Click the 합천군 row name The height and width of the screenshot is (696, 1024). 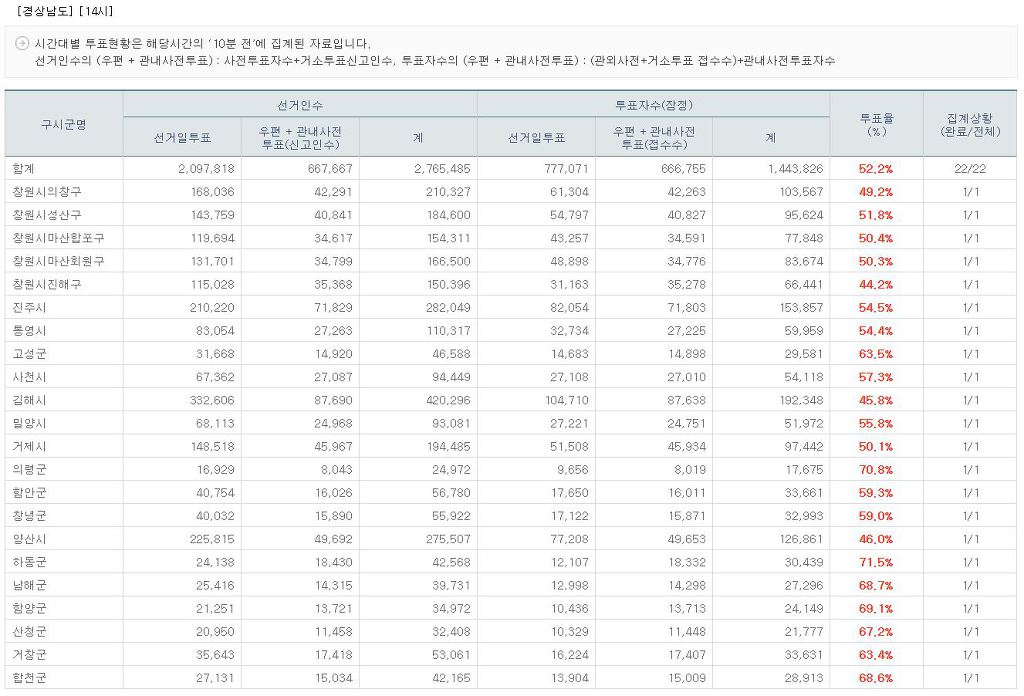29,678
